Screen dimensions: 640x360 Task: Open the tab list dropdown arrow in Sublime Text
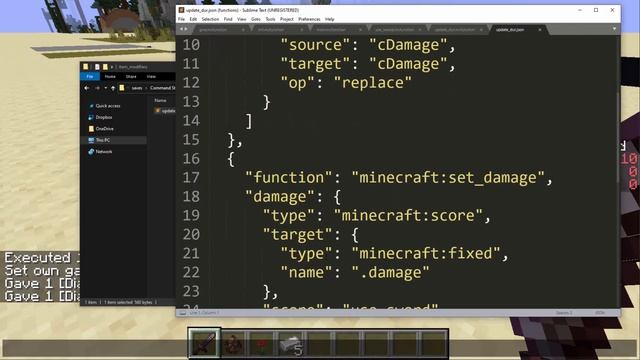[614, 29]
